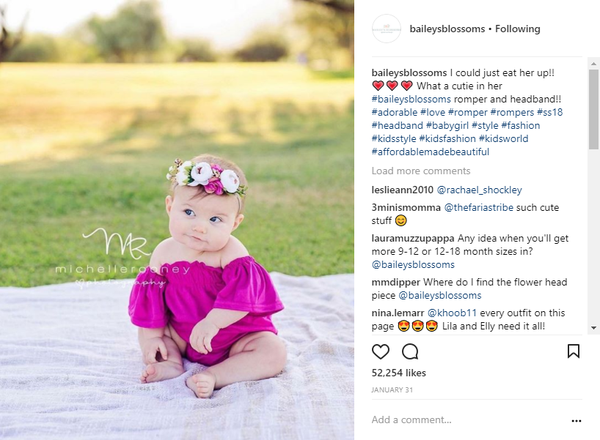This screenshot has height=440, width=600.
Task: Click the baby photo image
Action: pos(177,220)
